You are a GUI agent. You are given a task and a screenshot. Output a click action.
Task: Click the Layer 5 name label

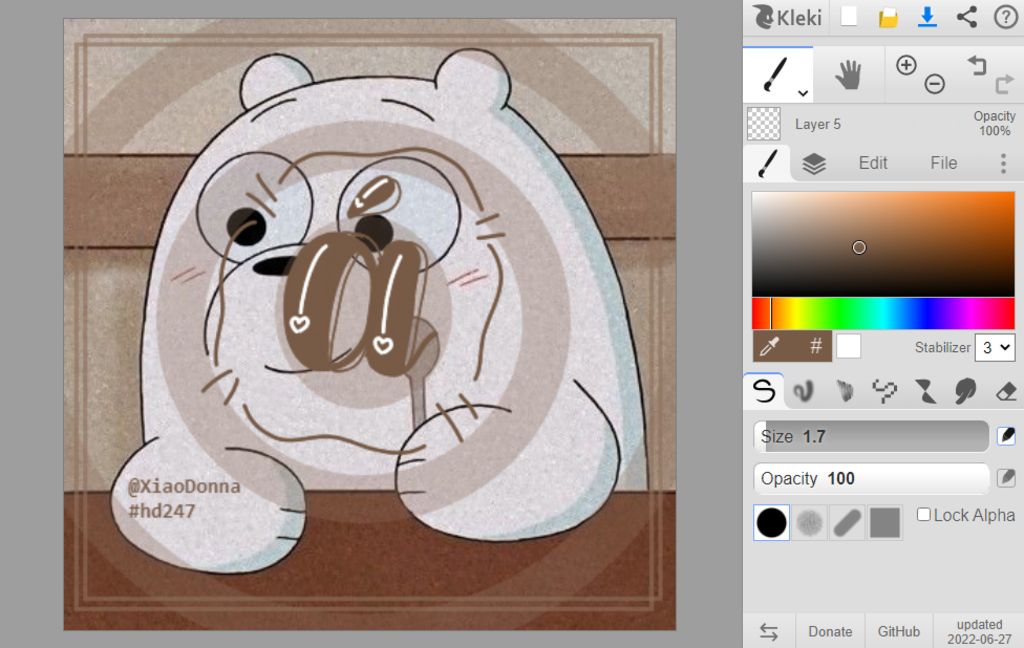point(818,124)
